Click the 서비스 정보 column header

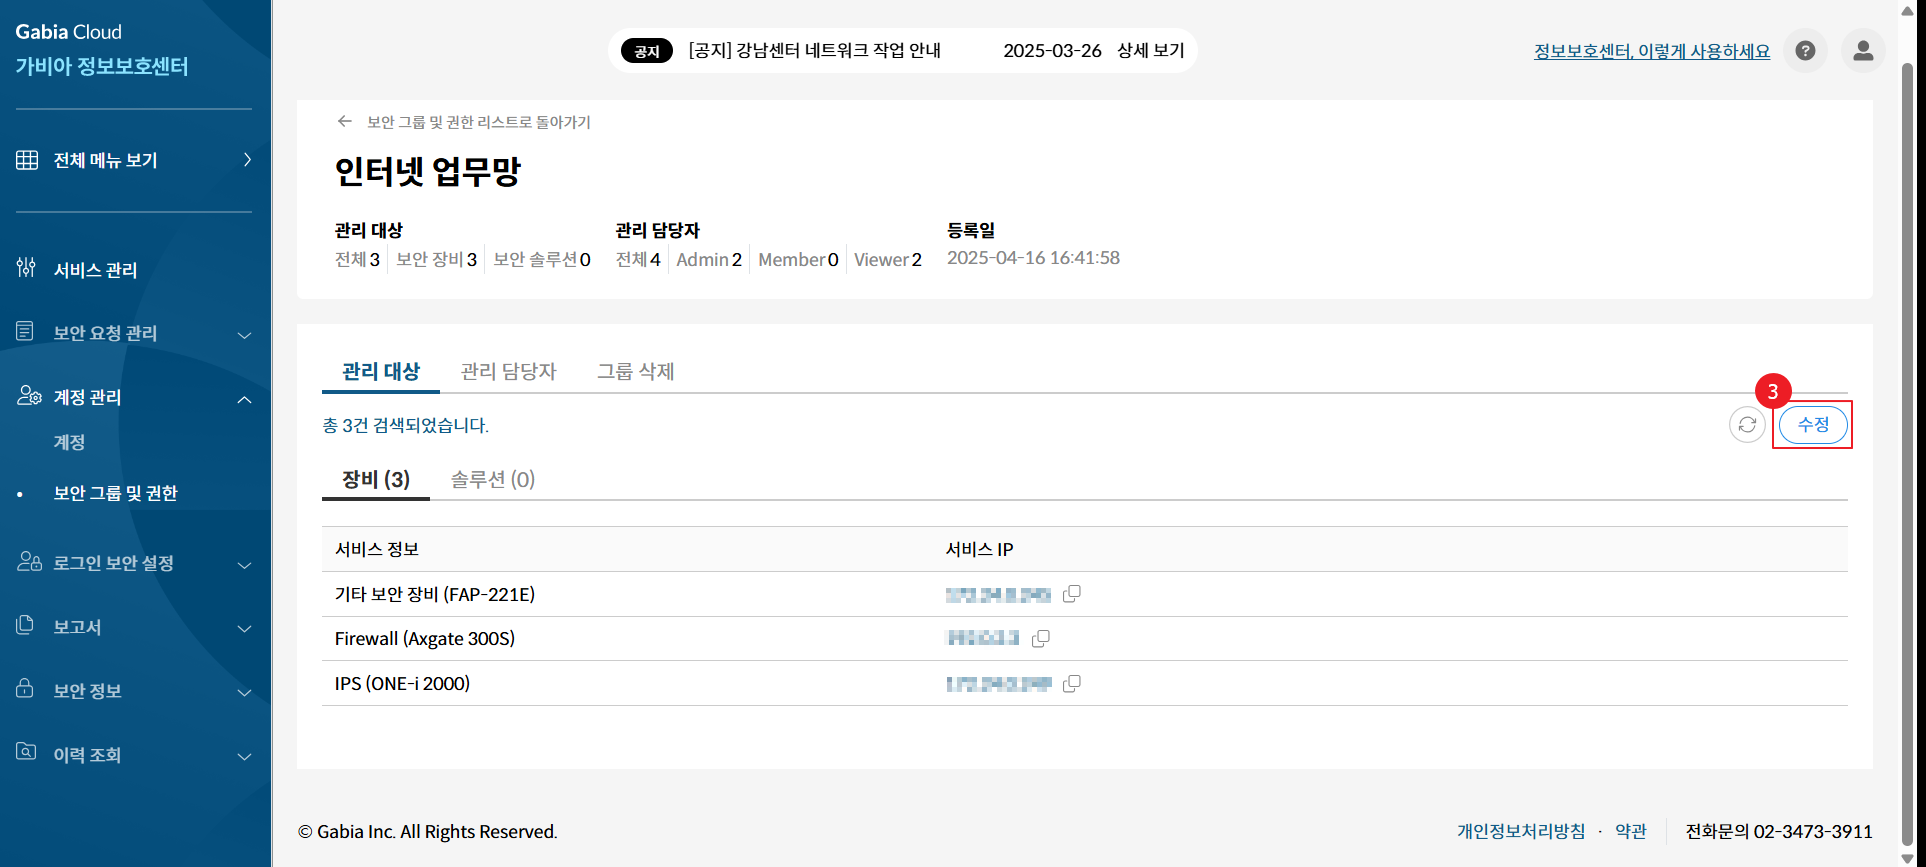point(377,549)
